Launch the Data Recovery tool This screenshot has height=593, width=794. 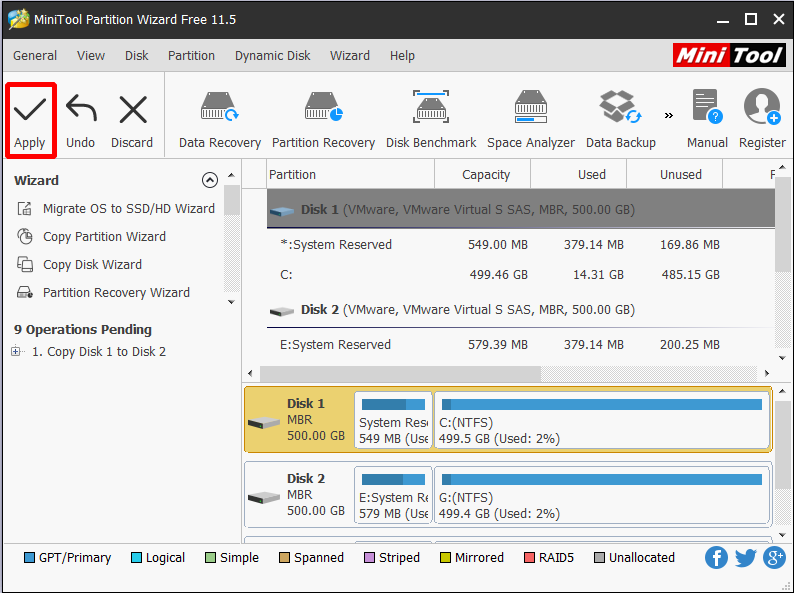[220, 120]
